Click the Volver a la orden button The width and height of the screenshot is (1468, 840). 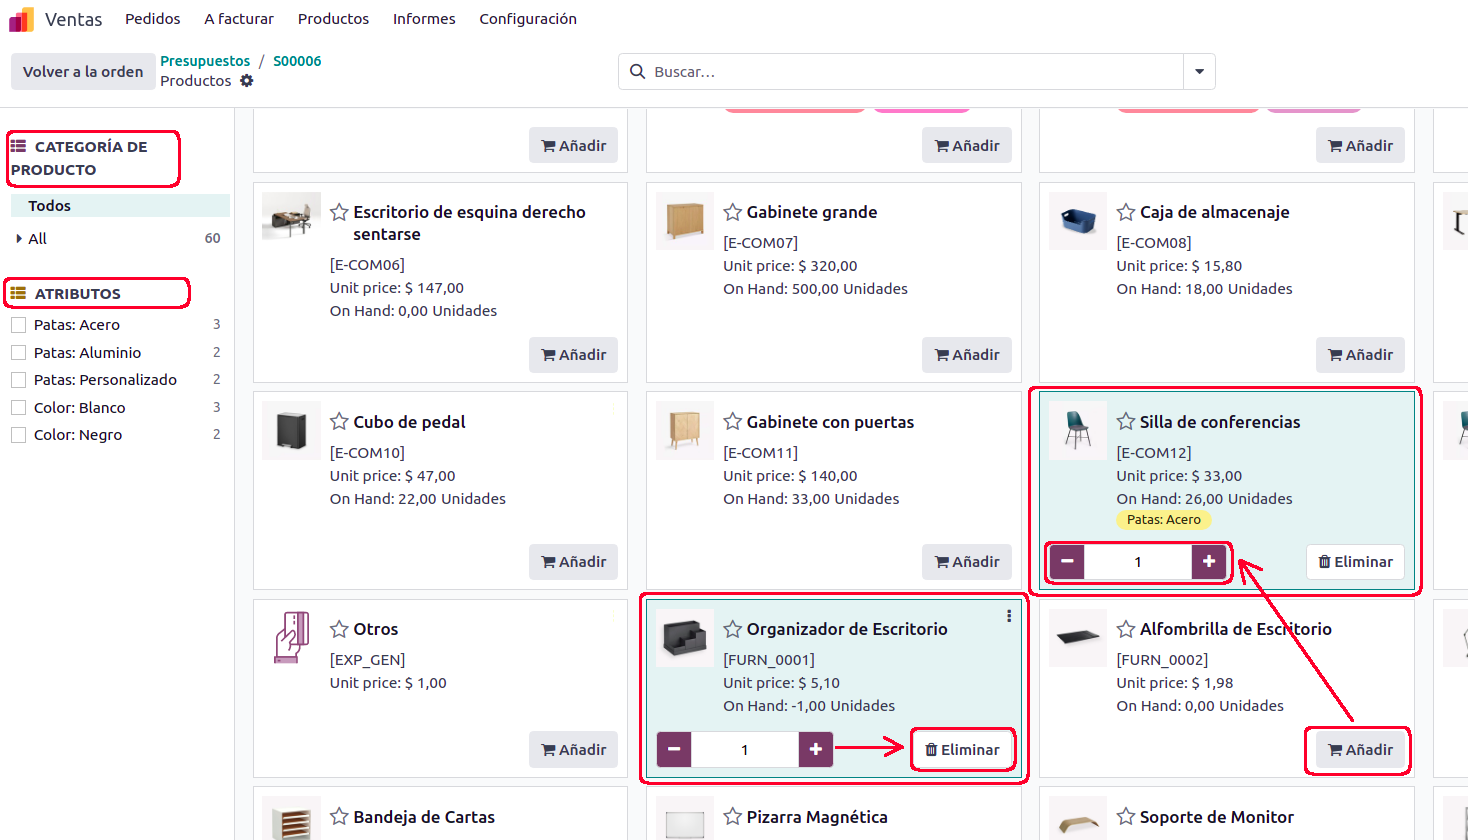click(x=83, y=71)
